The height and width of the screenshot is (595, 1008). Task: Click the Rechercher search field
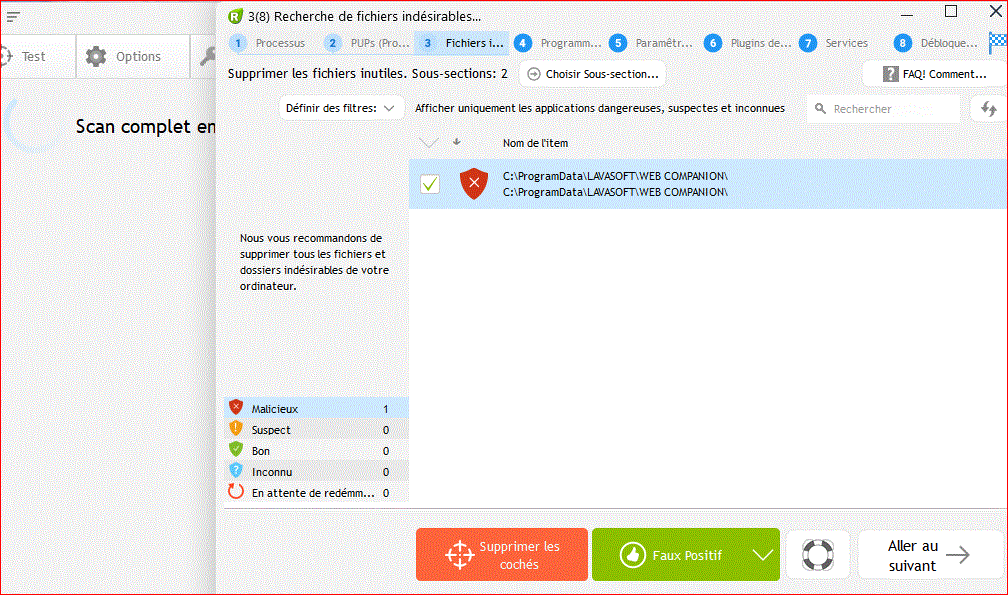click(883, 109)
